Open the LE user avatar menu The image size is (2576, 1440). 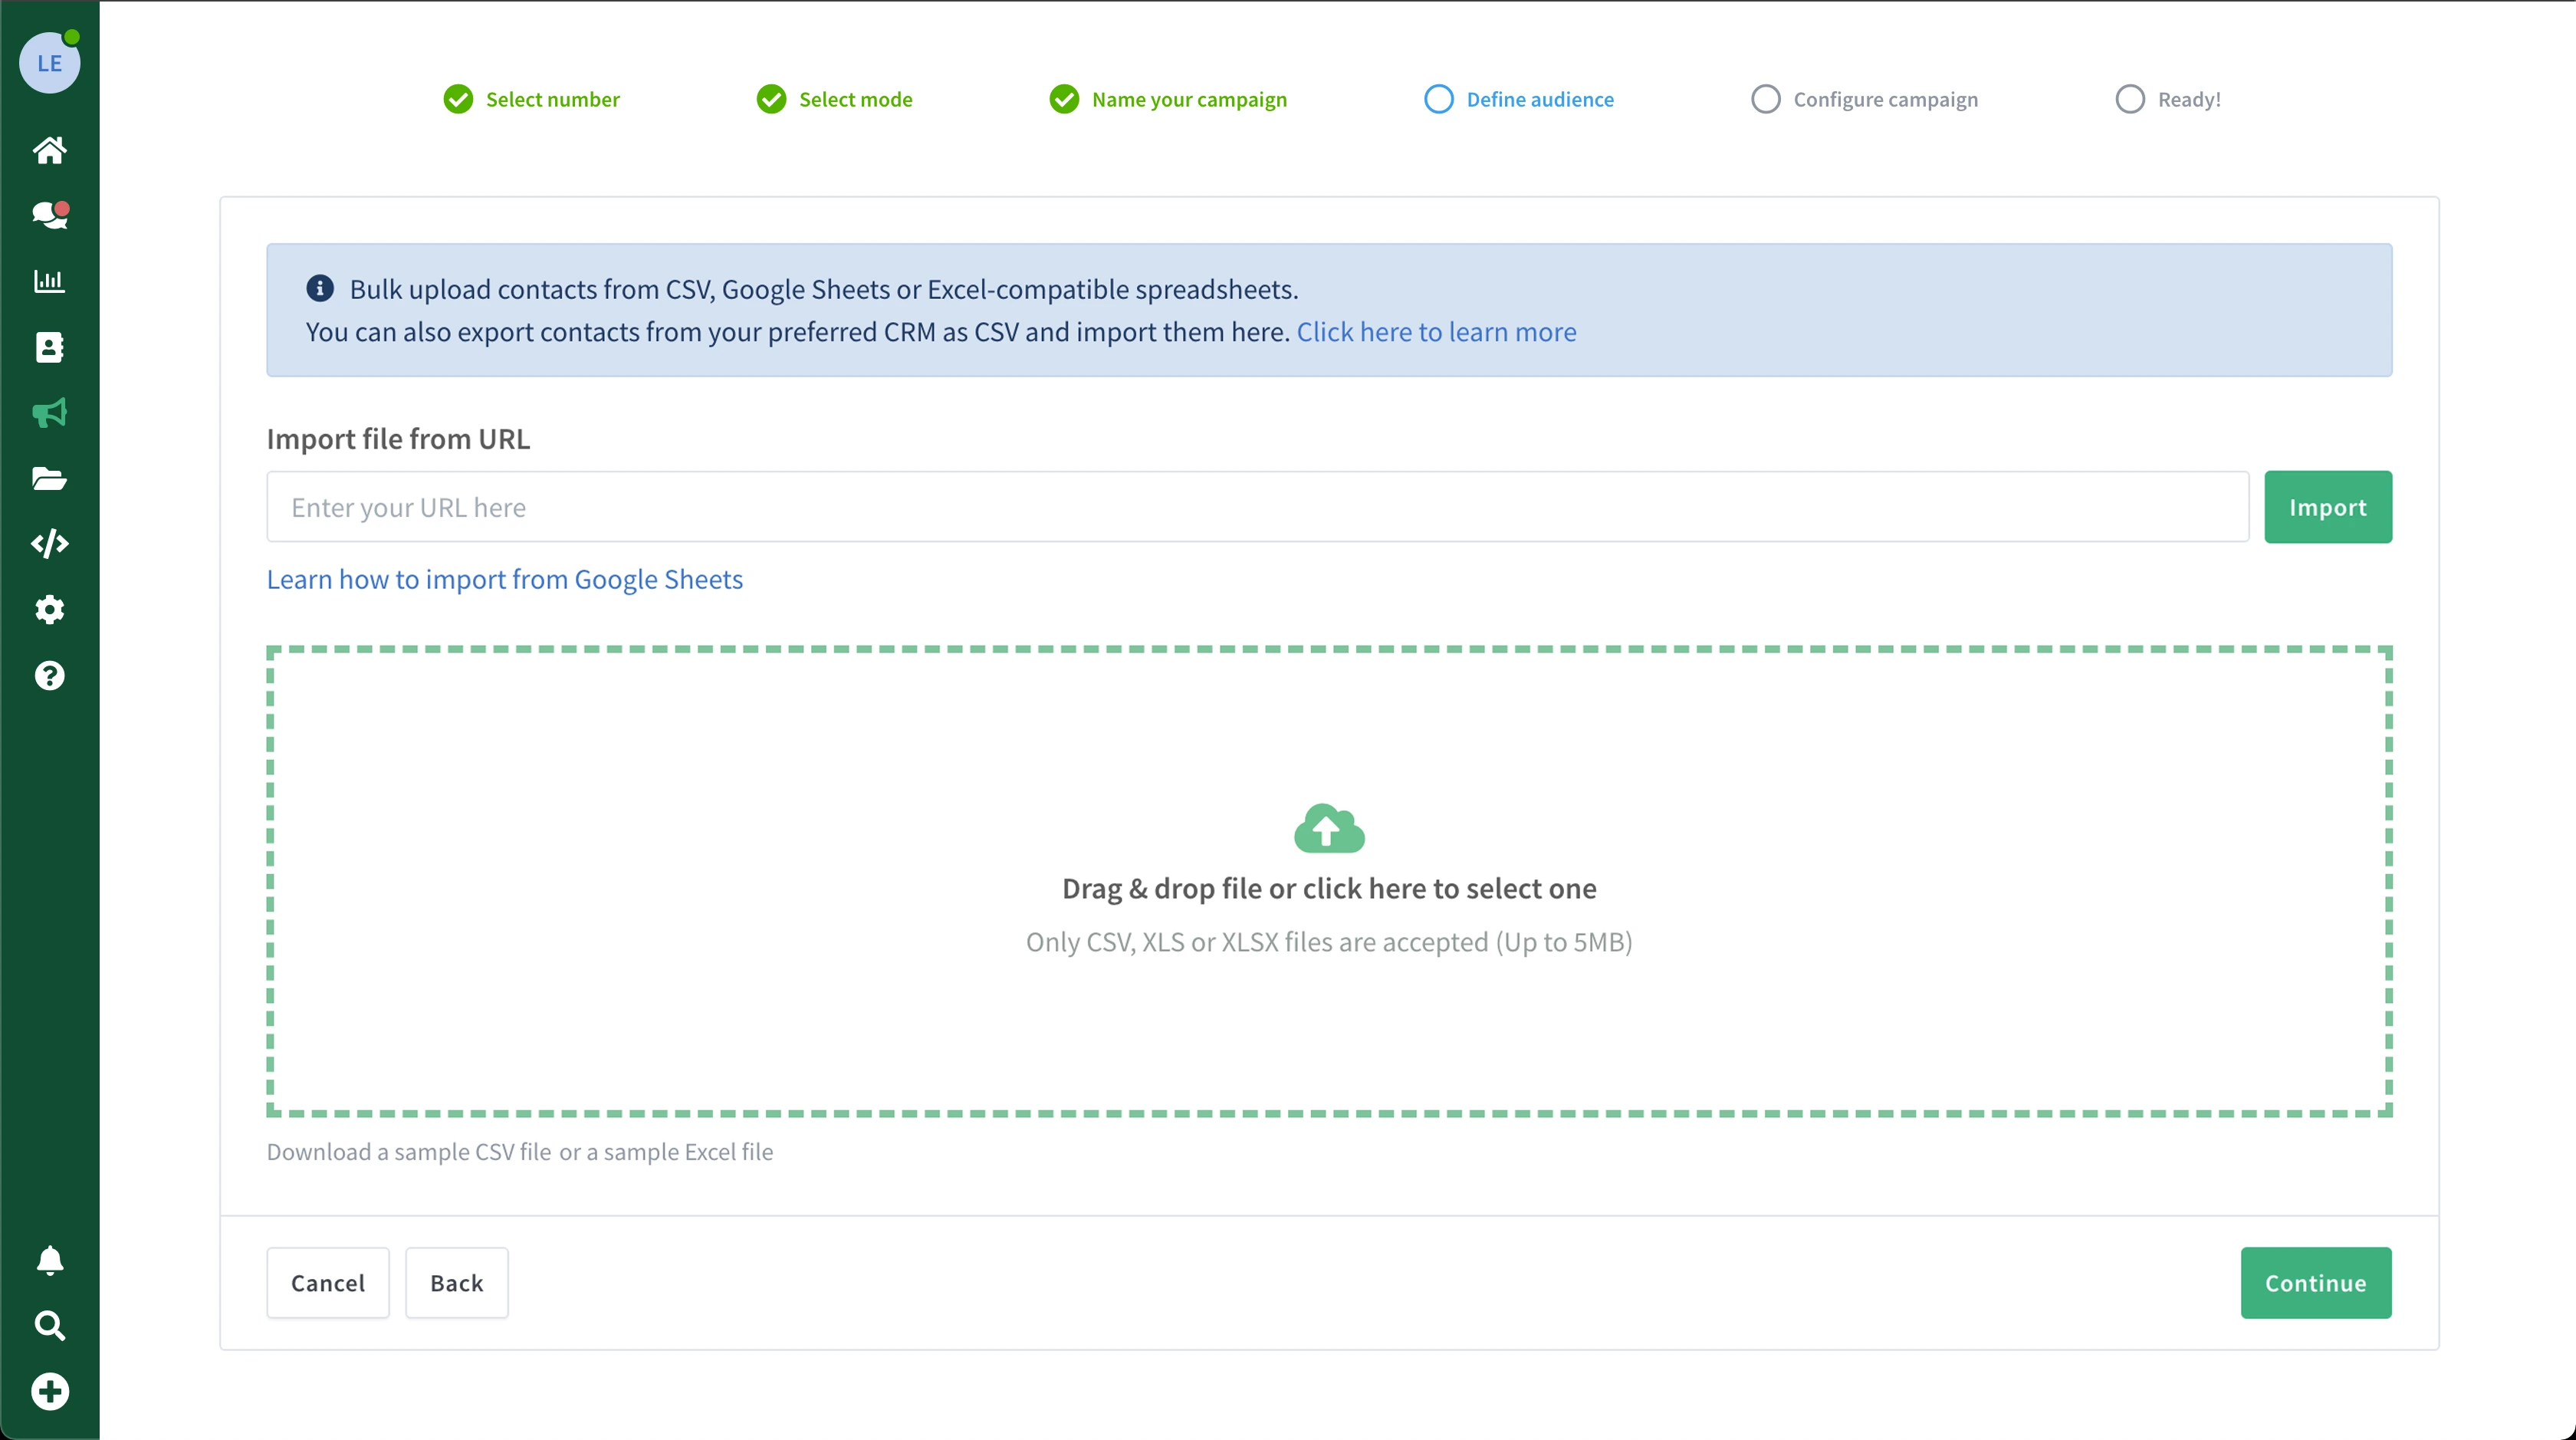[x=49, y=62]
